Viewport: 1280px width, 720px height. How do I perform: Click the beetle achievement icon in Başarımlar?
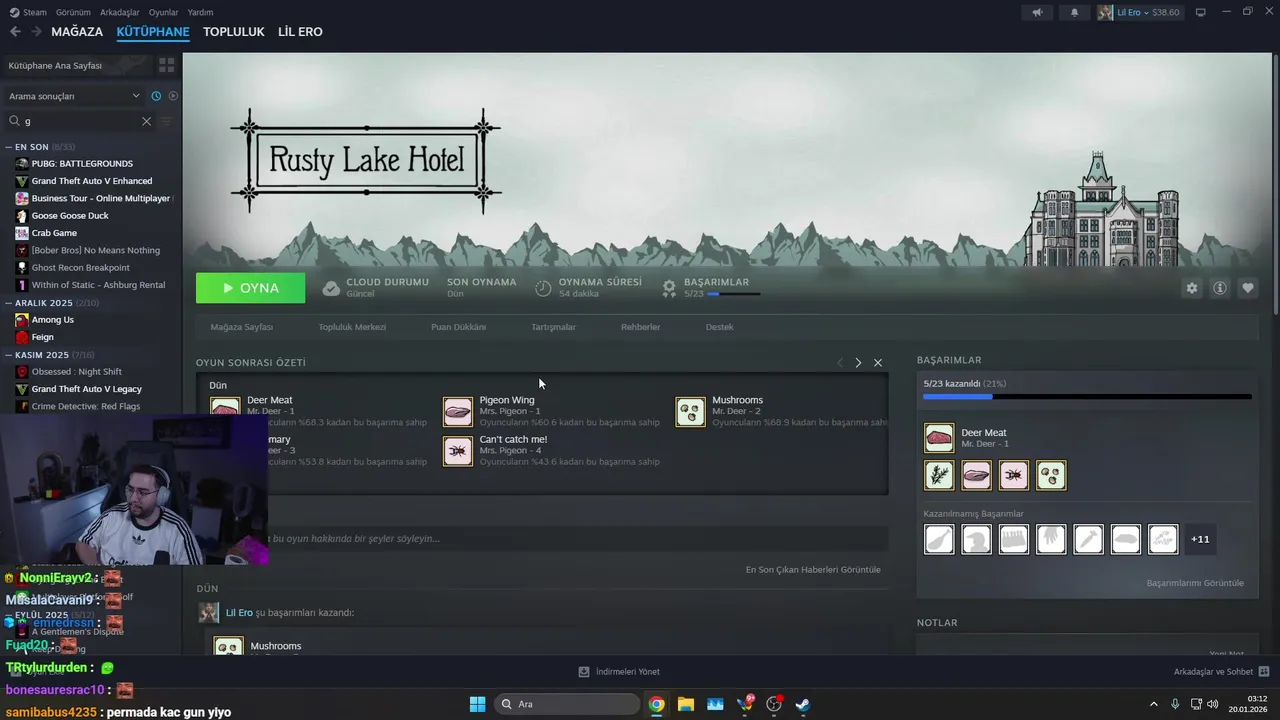pos(1014,475)
